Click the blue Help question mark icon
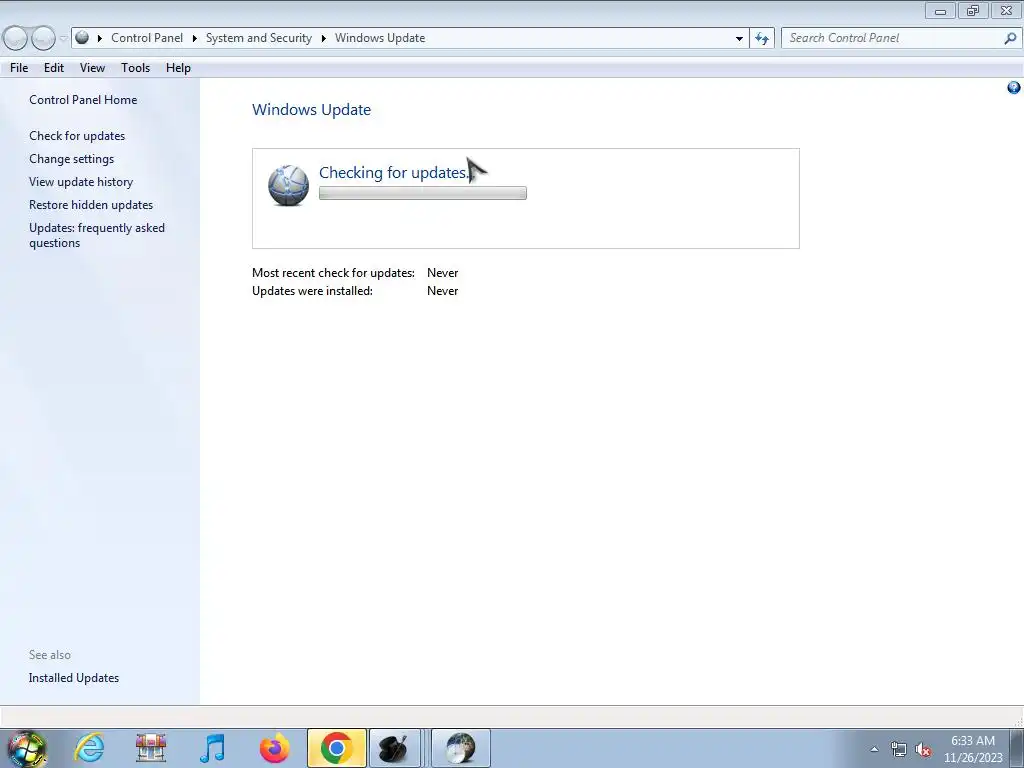The image size is (1024, 768). (1014, 88)
